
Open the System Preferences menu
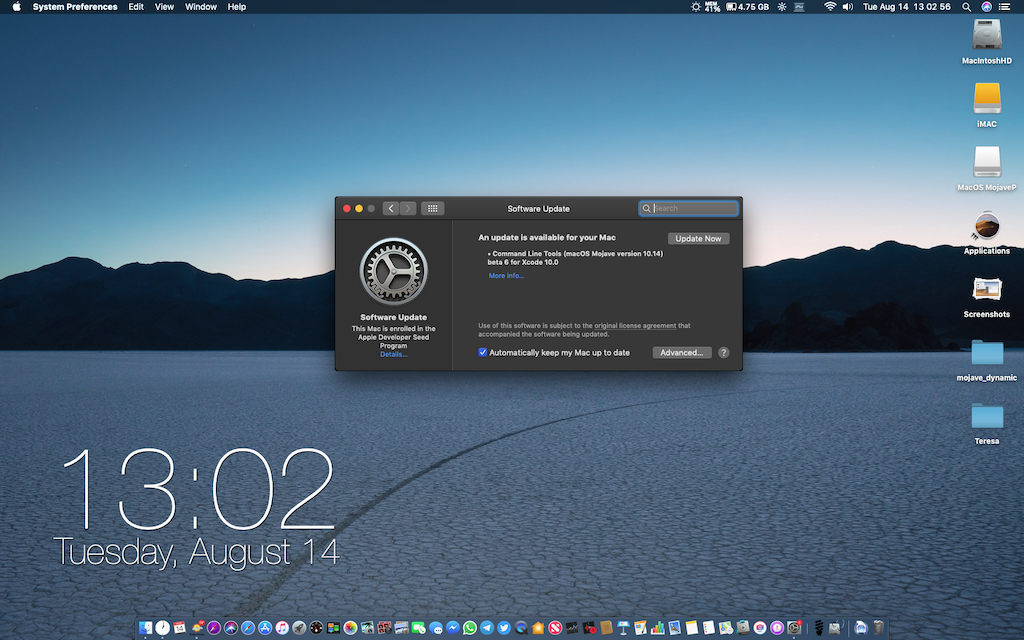pyautogui.click(x=75, y=7)
